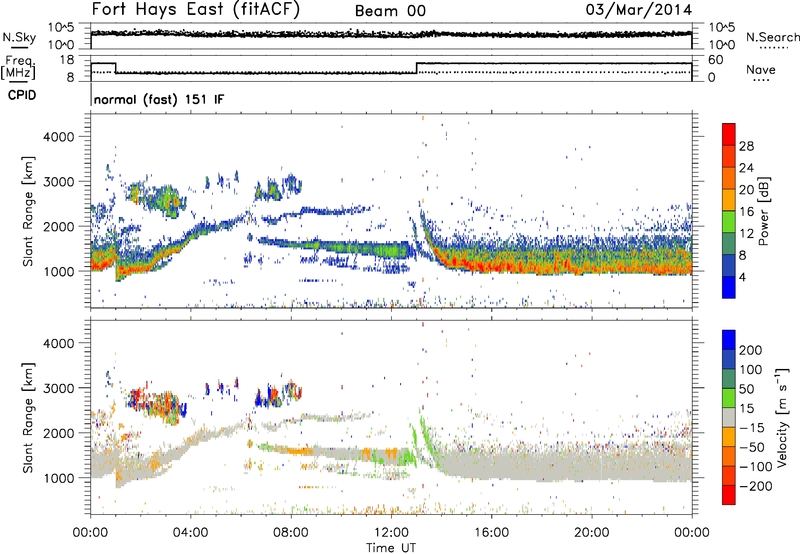This screenshot has width=800, height=554.
Task: Click the '3000' tick on velocity panel
Action: [59, 388]
